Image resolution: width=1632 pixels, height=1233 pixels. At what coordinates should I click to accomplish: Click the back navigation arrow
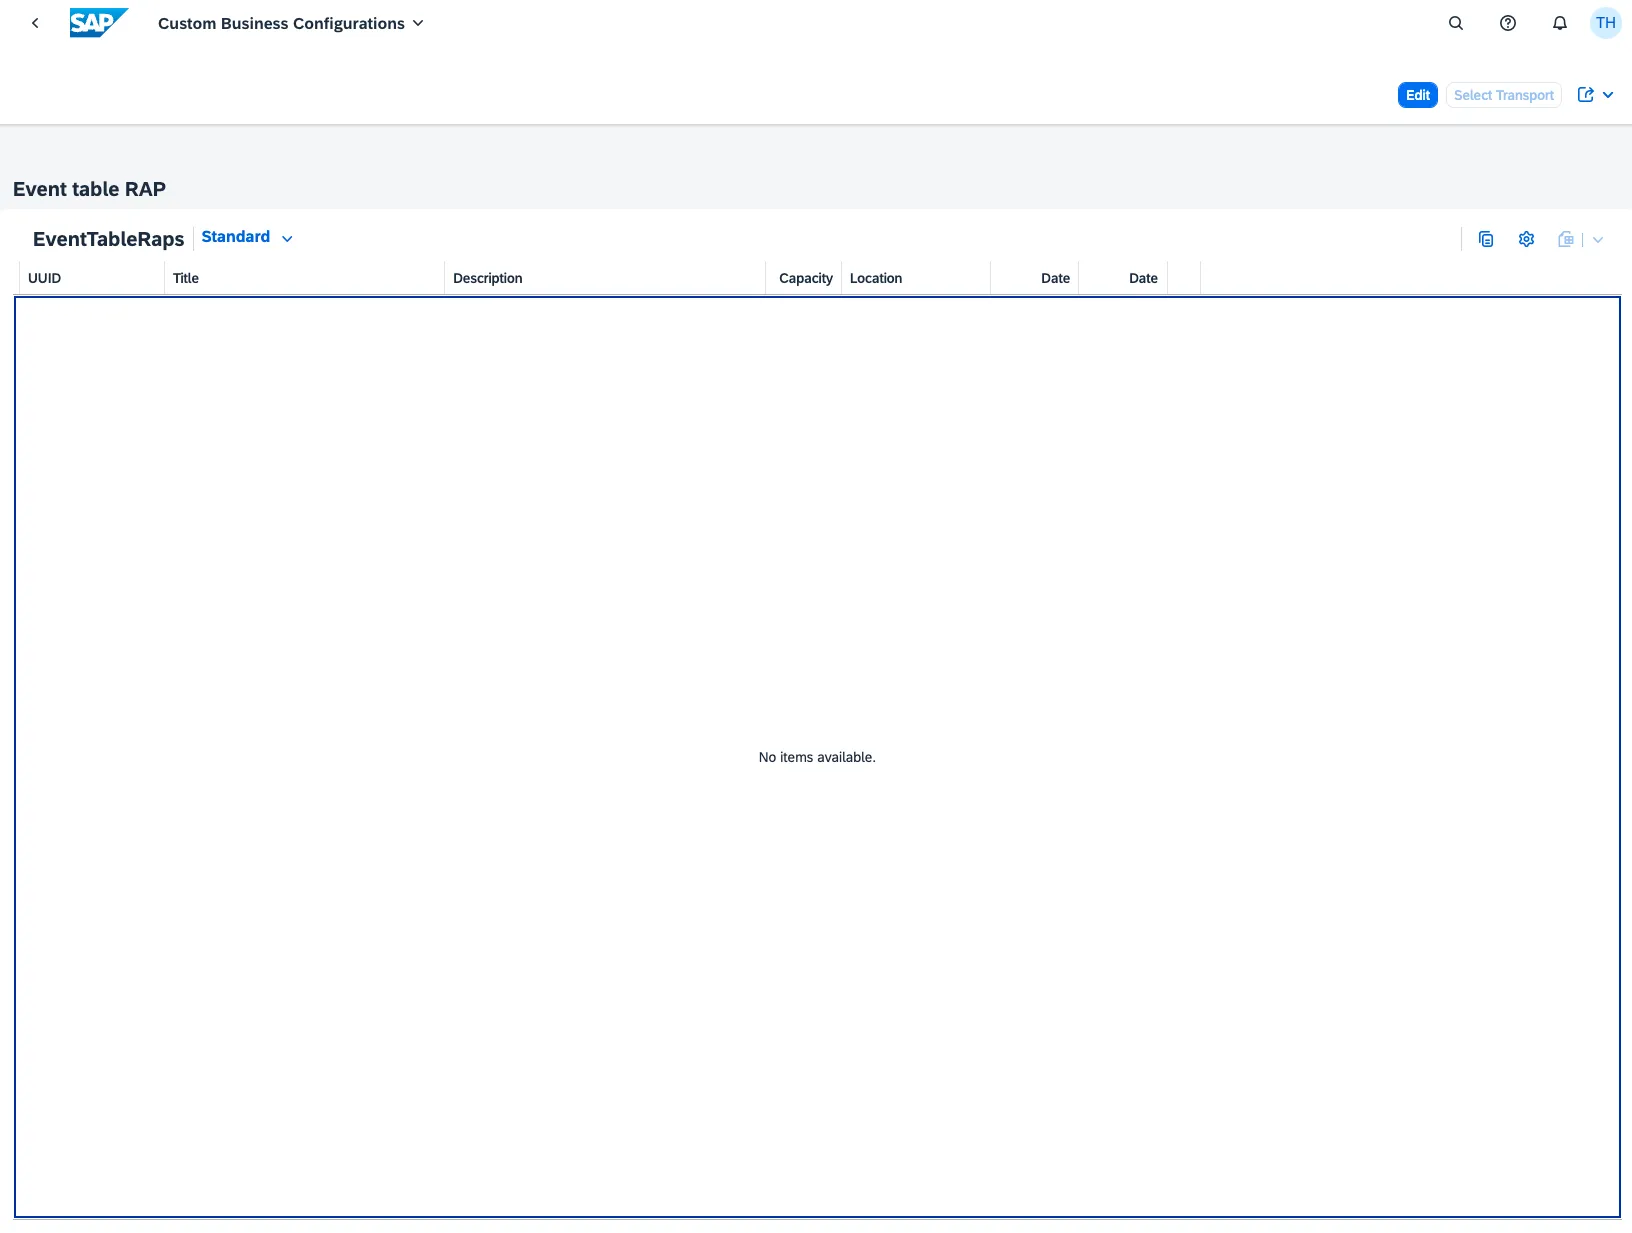35,23
